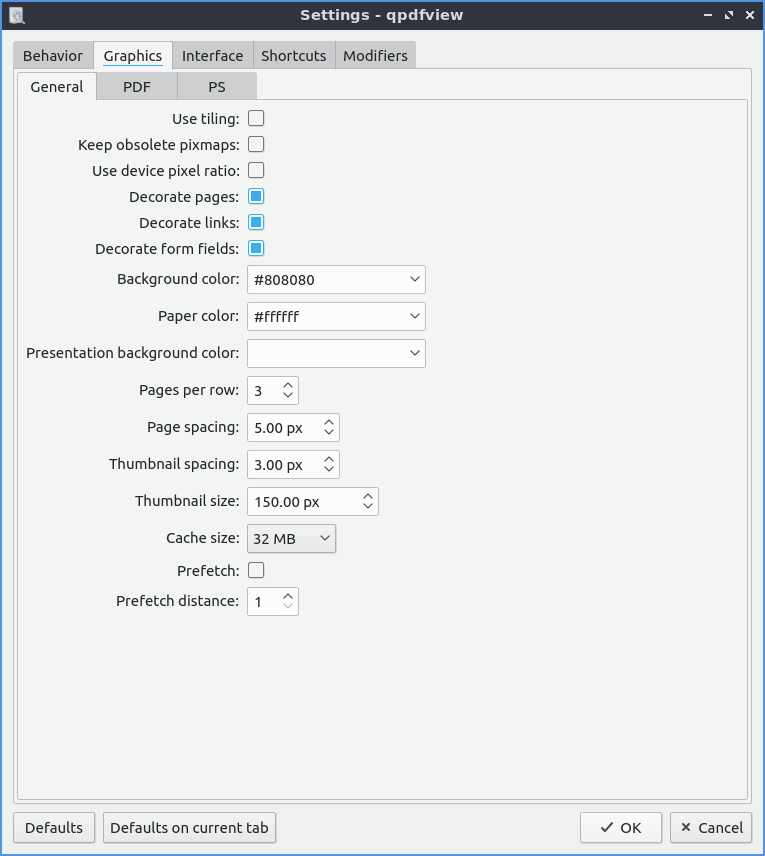This screenshot has width=765, height=856.
Task: Cancel the settings dialog
Action: coord(712,828)
